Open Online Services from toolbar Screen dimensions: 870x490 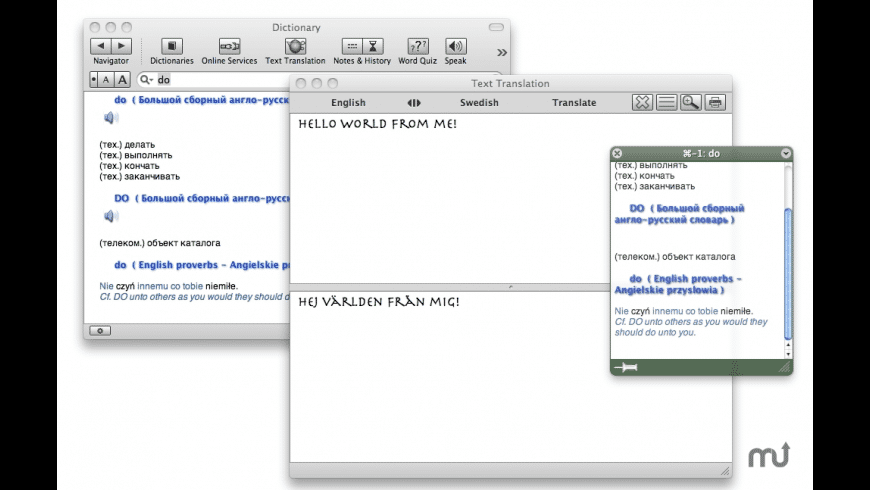tap(229, 46)
